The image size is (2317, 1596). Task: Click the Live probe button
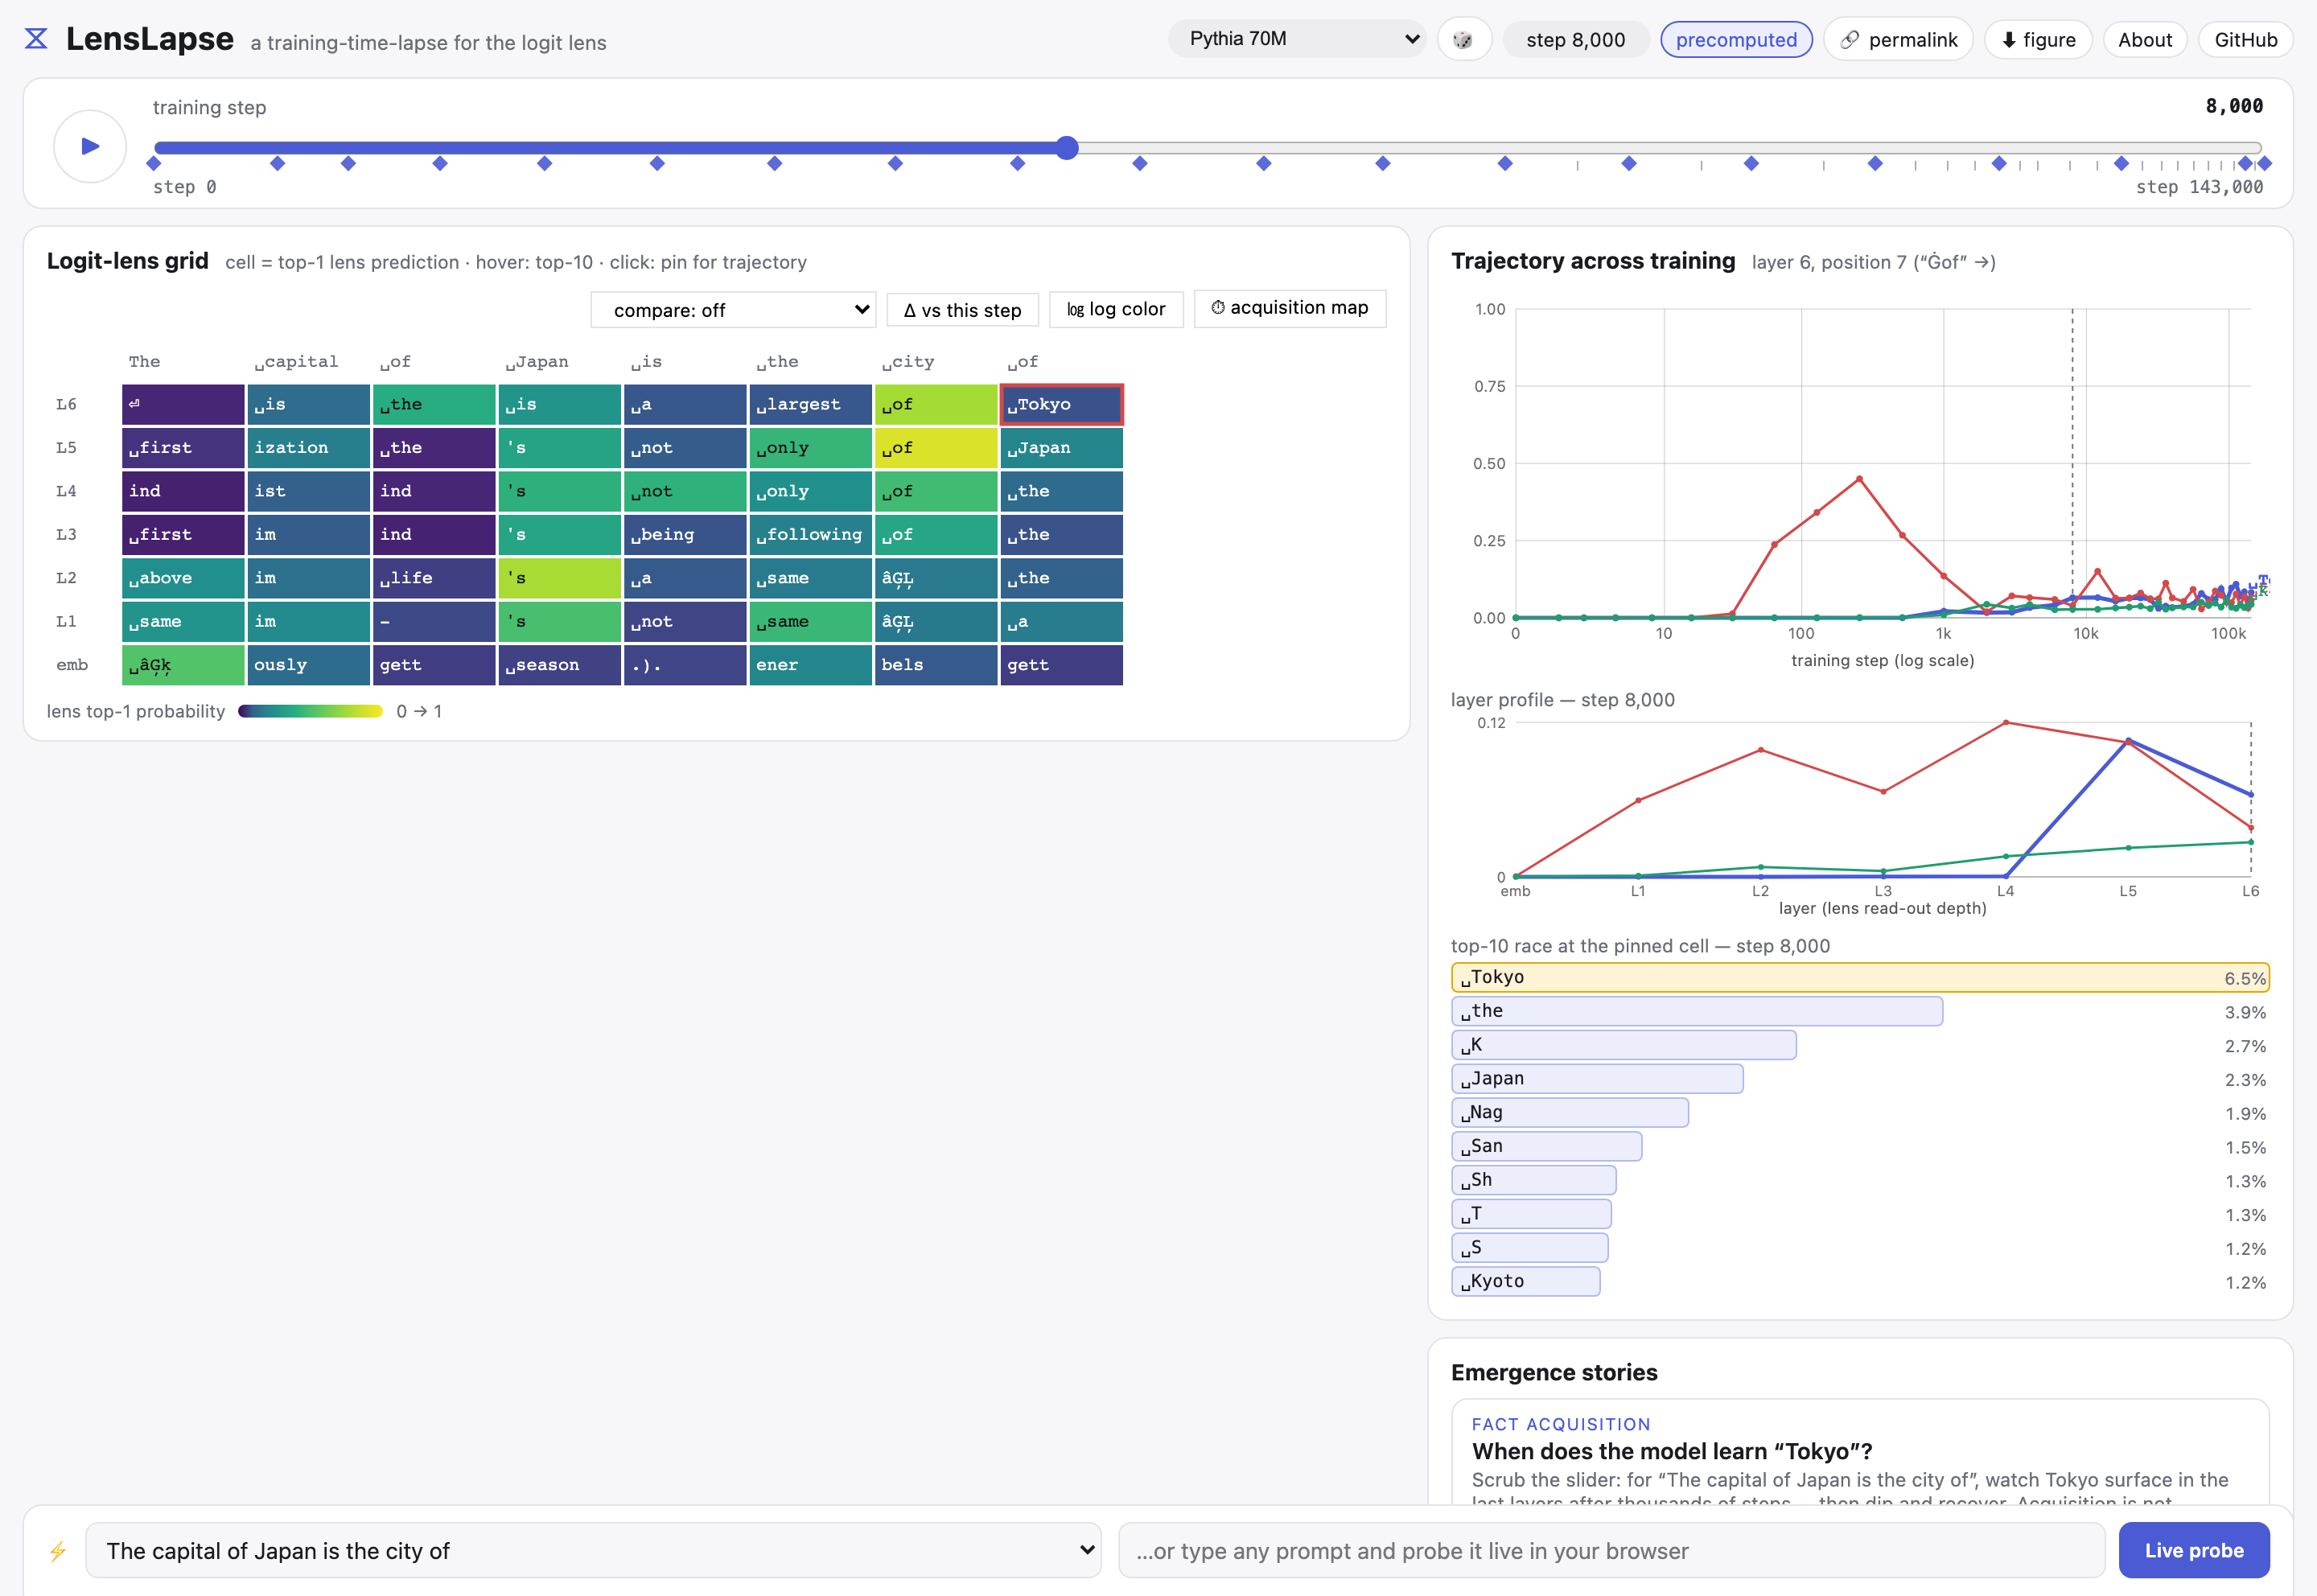click(2194, 1551)
